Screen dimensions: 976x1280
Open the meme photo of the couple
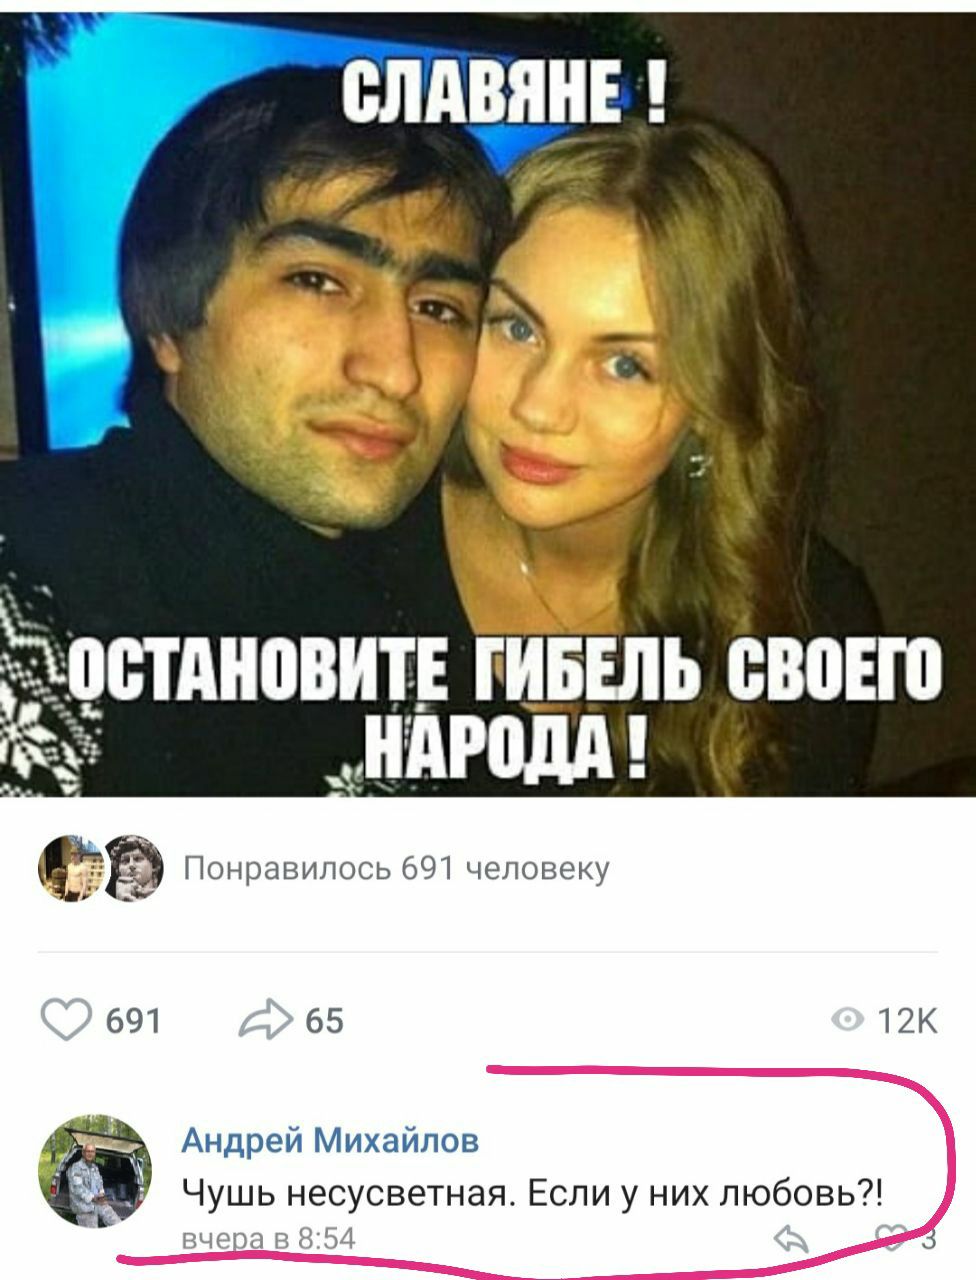(488, 398)
